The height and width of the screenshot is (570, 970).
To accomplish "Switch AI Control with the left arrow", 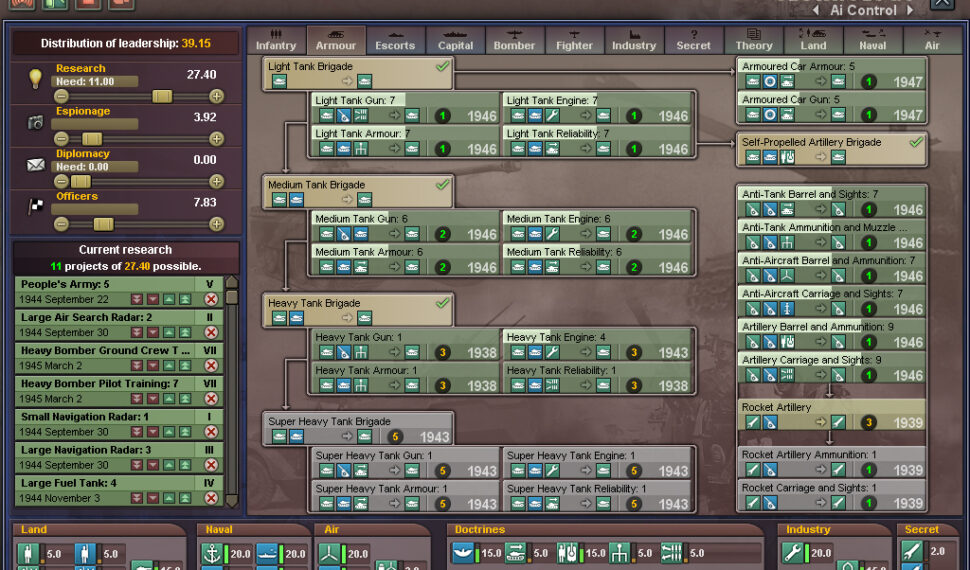I will pyautogui.click(x=815, y=10).
